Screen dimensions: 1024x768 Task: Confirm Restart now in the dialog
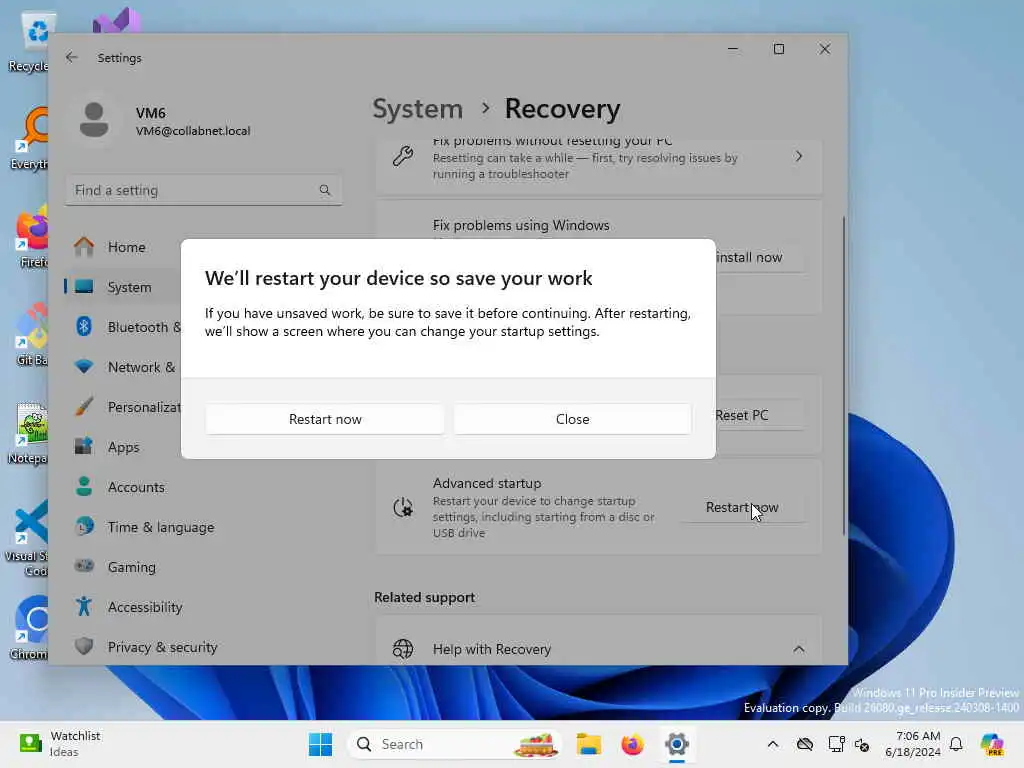[x=325, y=419]
